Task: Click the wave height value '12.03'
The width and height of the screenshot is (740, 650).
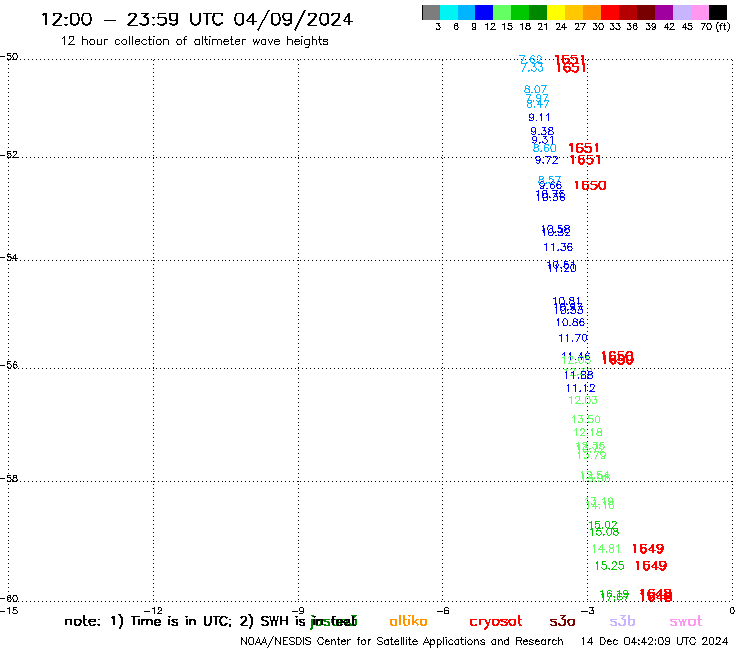Action: click(x=583, y=400)
